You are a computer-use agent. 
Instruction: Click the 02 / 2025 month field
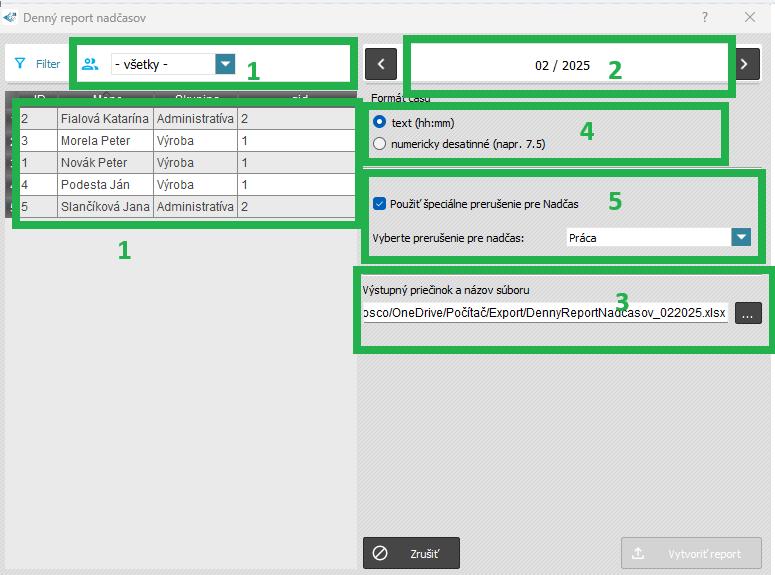562,66
